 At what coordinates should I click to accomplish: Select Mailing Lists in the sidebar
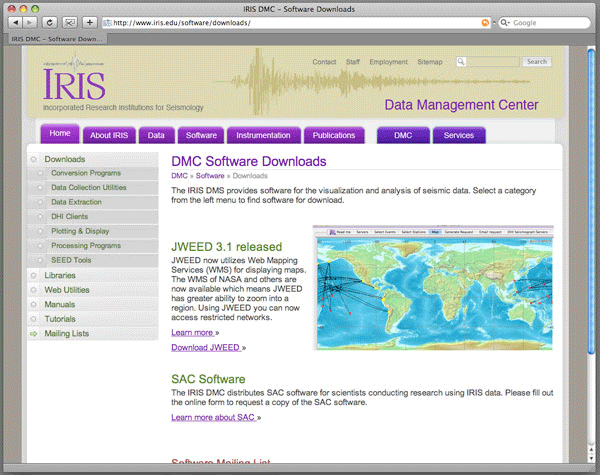click(x=93, y=334)
